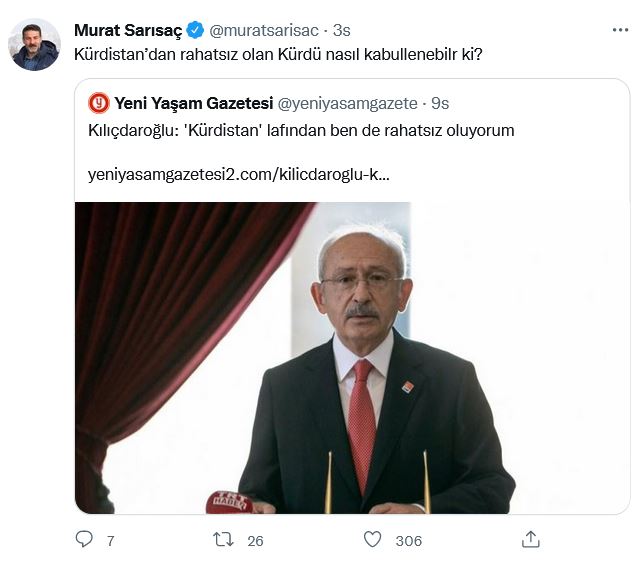Click Murat Sarısaç's blue verified badge
Screen dimensions: 641x566
[x=196, y=30]
